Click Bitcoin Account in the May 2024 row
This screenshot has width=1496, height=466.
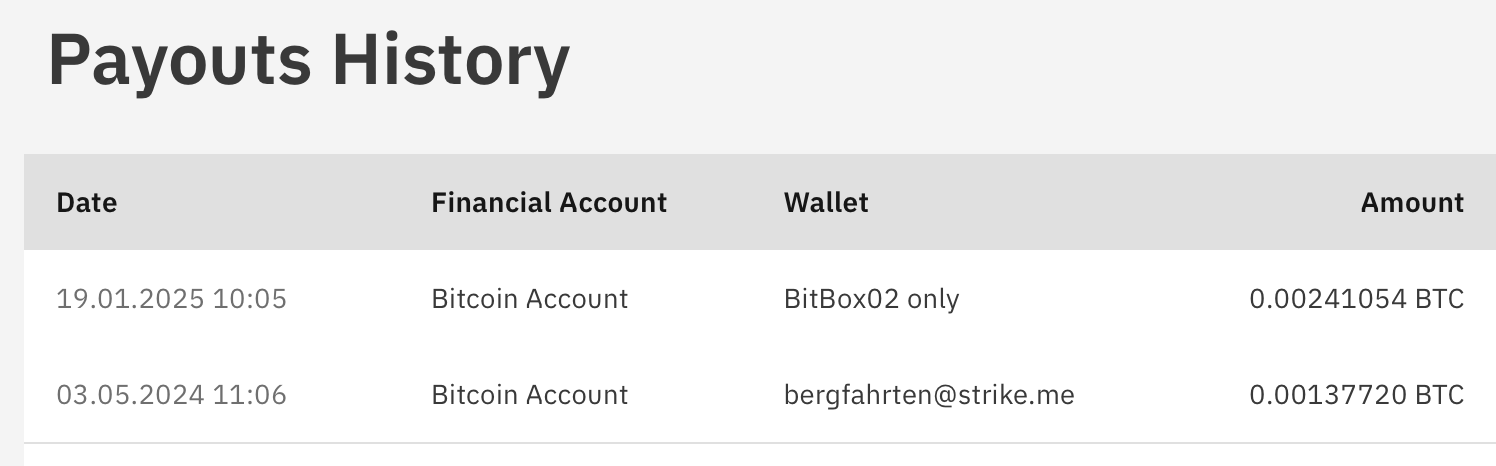[530, 395]
